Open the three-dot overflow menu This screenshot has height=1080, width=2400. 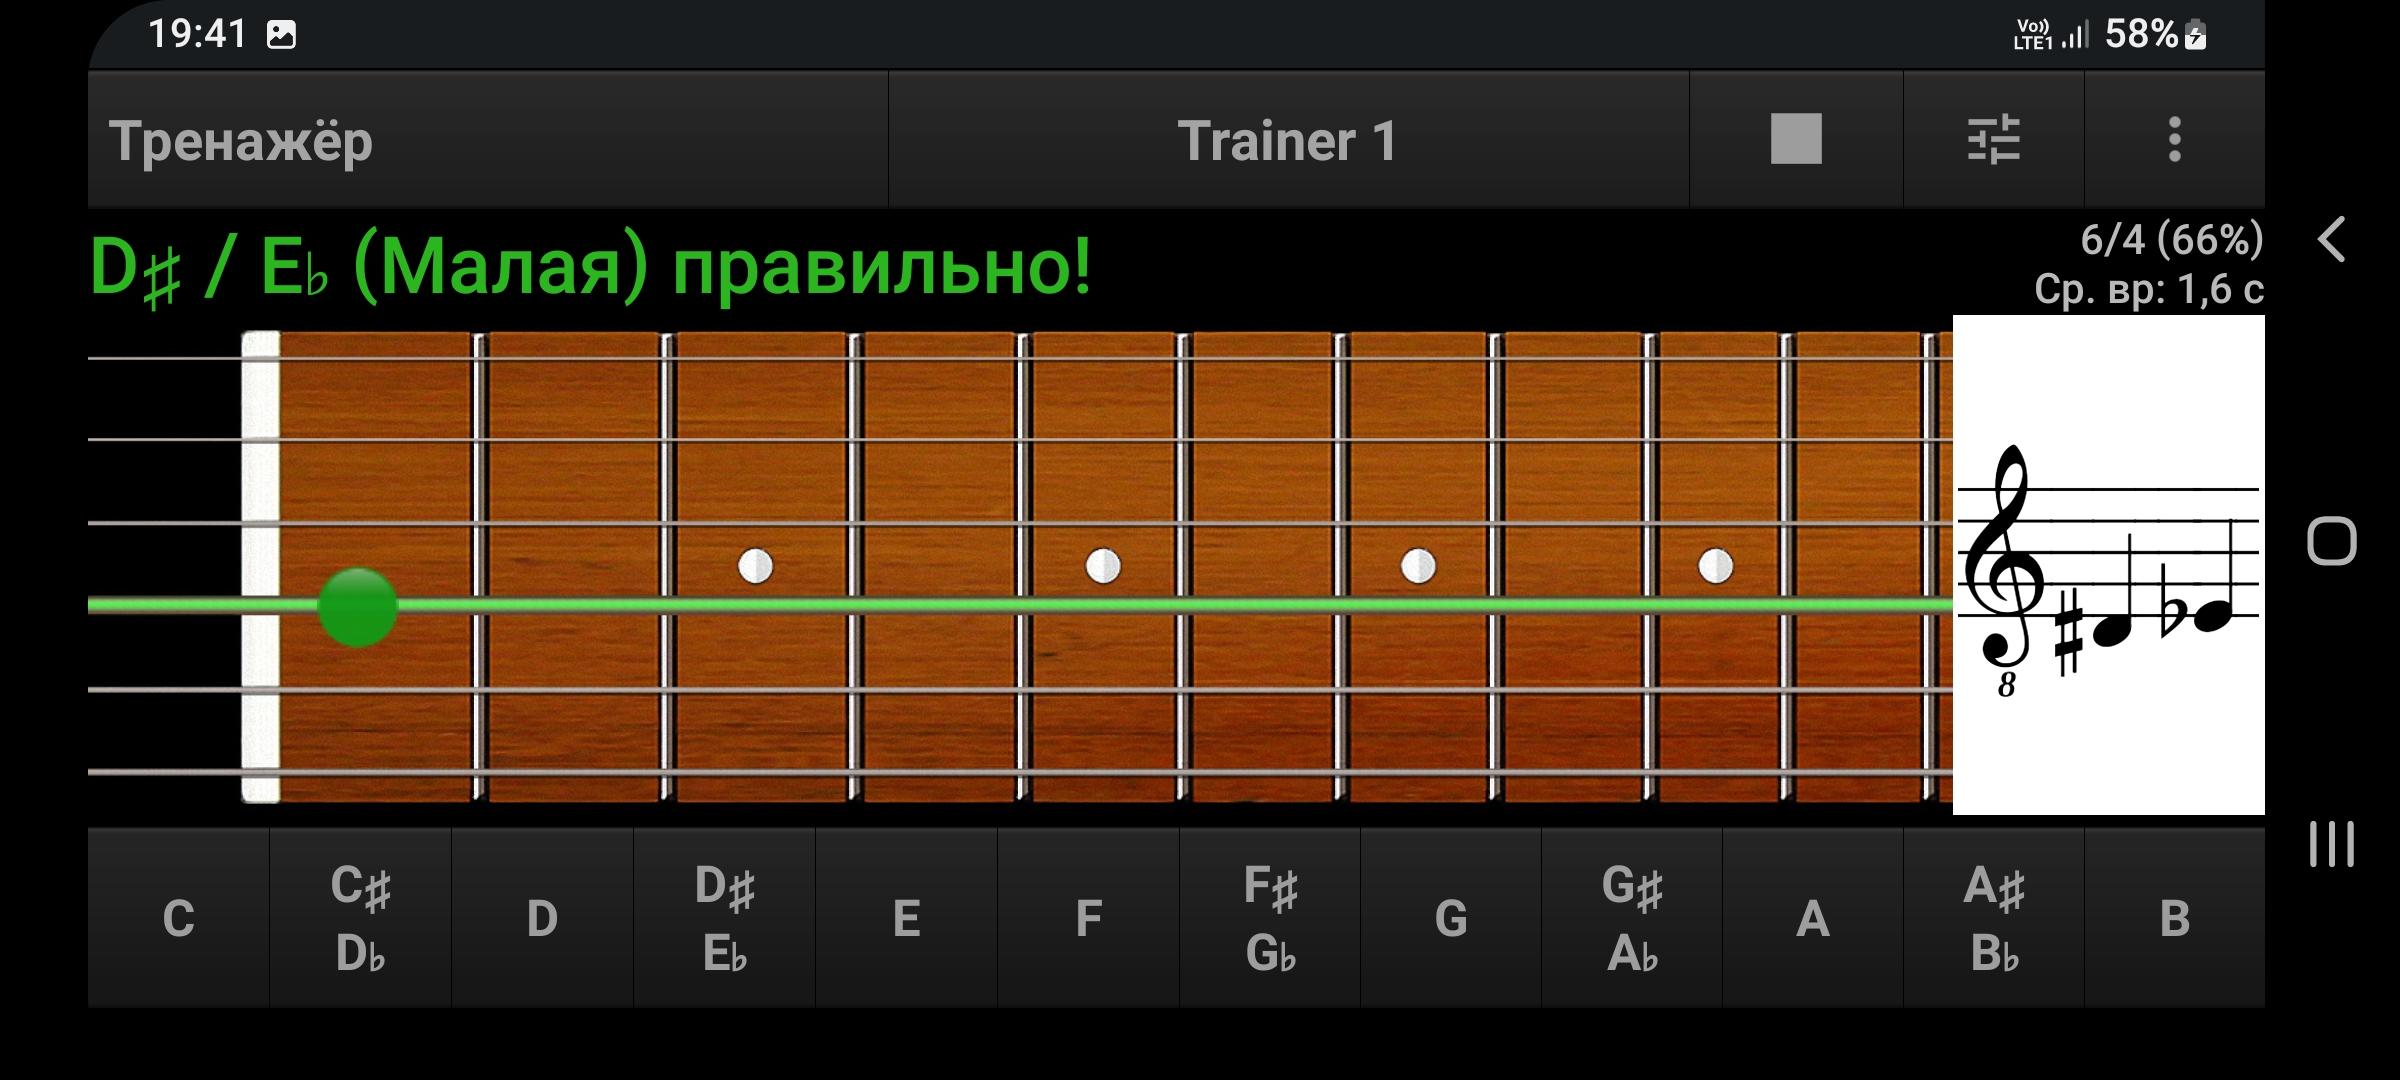point(2174,139)
